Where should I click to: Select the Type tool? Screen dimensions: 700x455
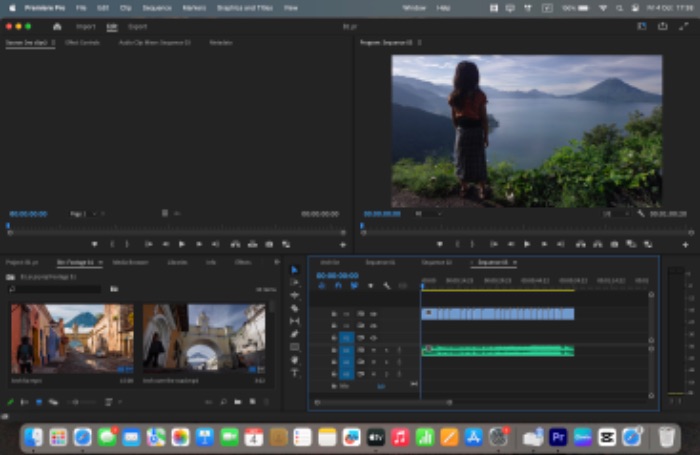click(x=295, y=373)
